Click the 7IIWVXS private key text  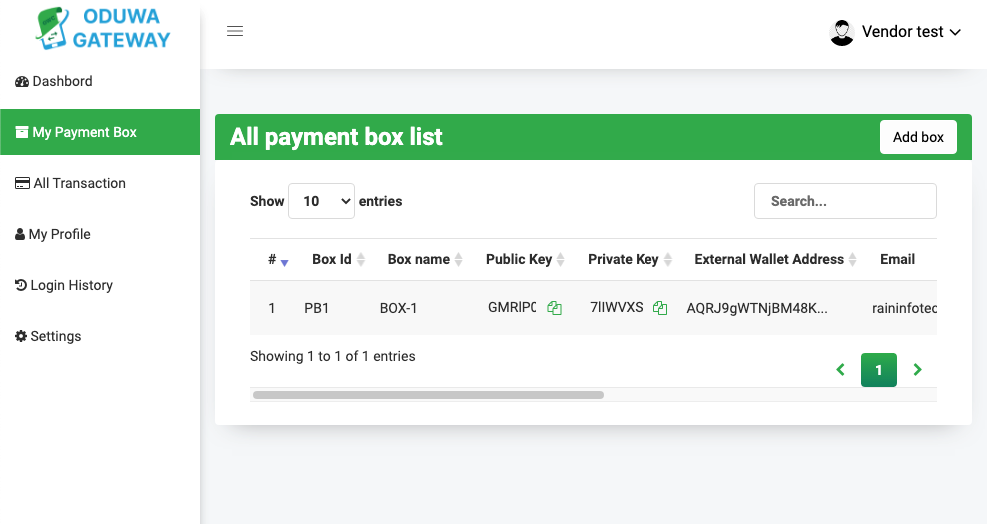click(616, 307)
